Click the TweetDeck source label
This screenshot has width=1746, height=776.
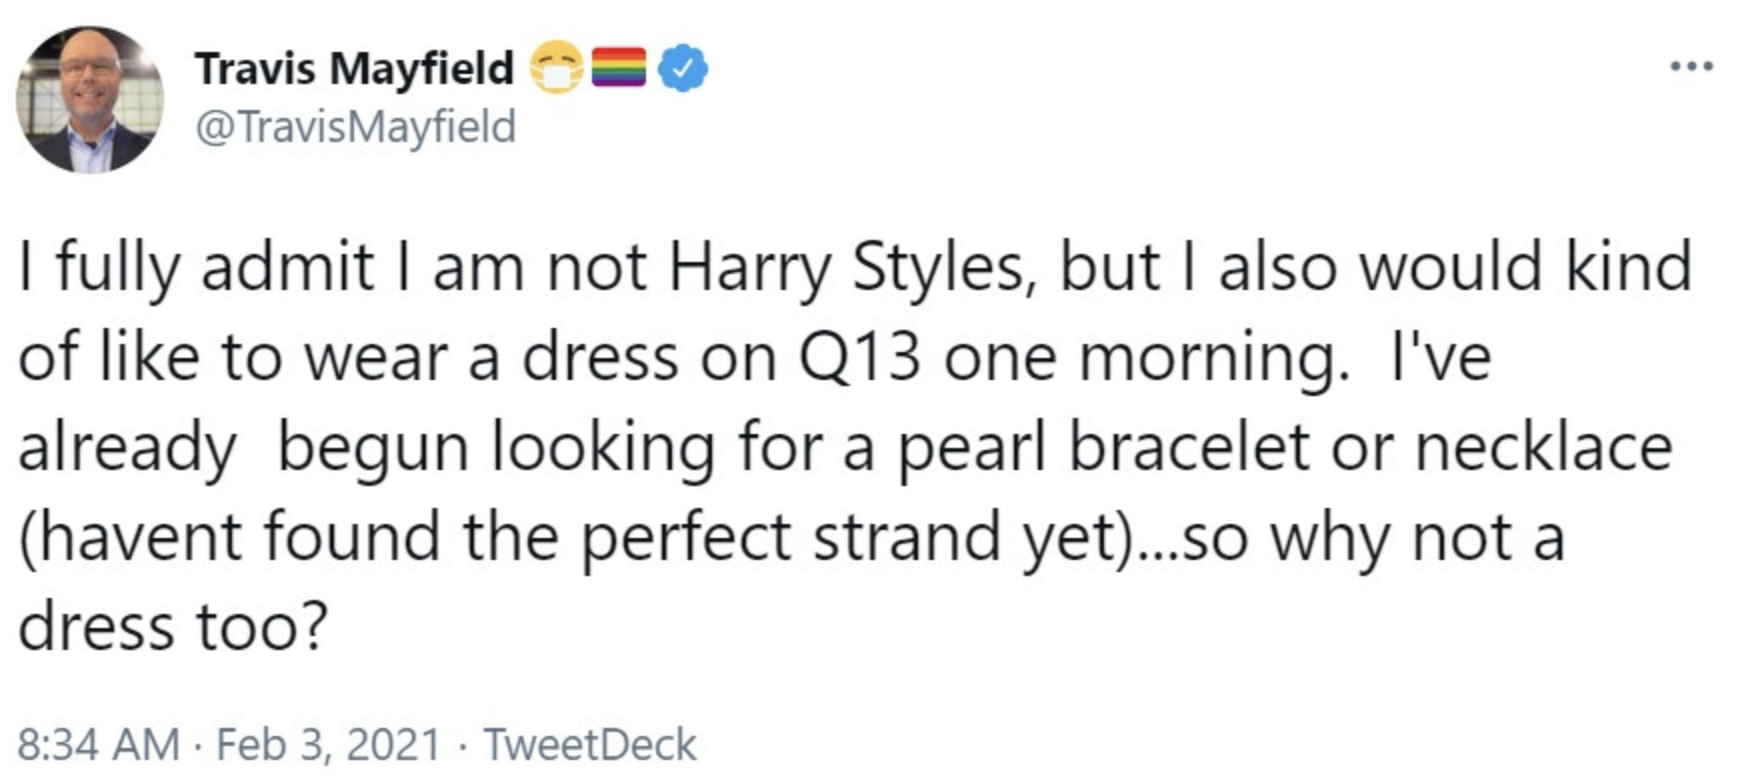(589, 745)
